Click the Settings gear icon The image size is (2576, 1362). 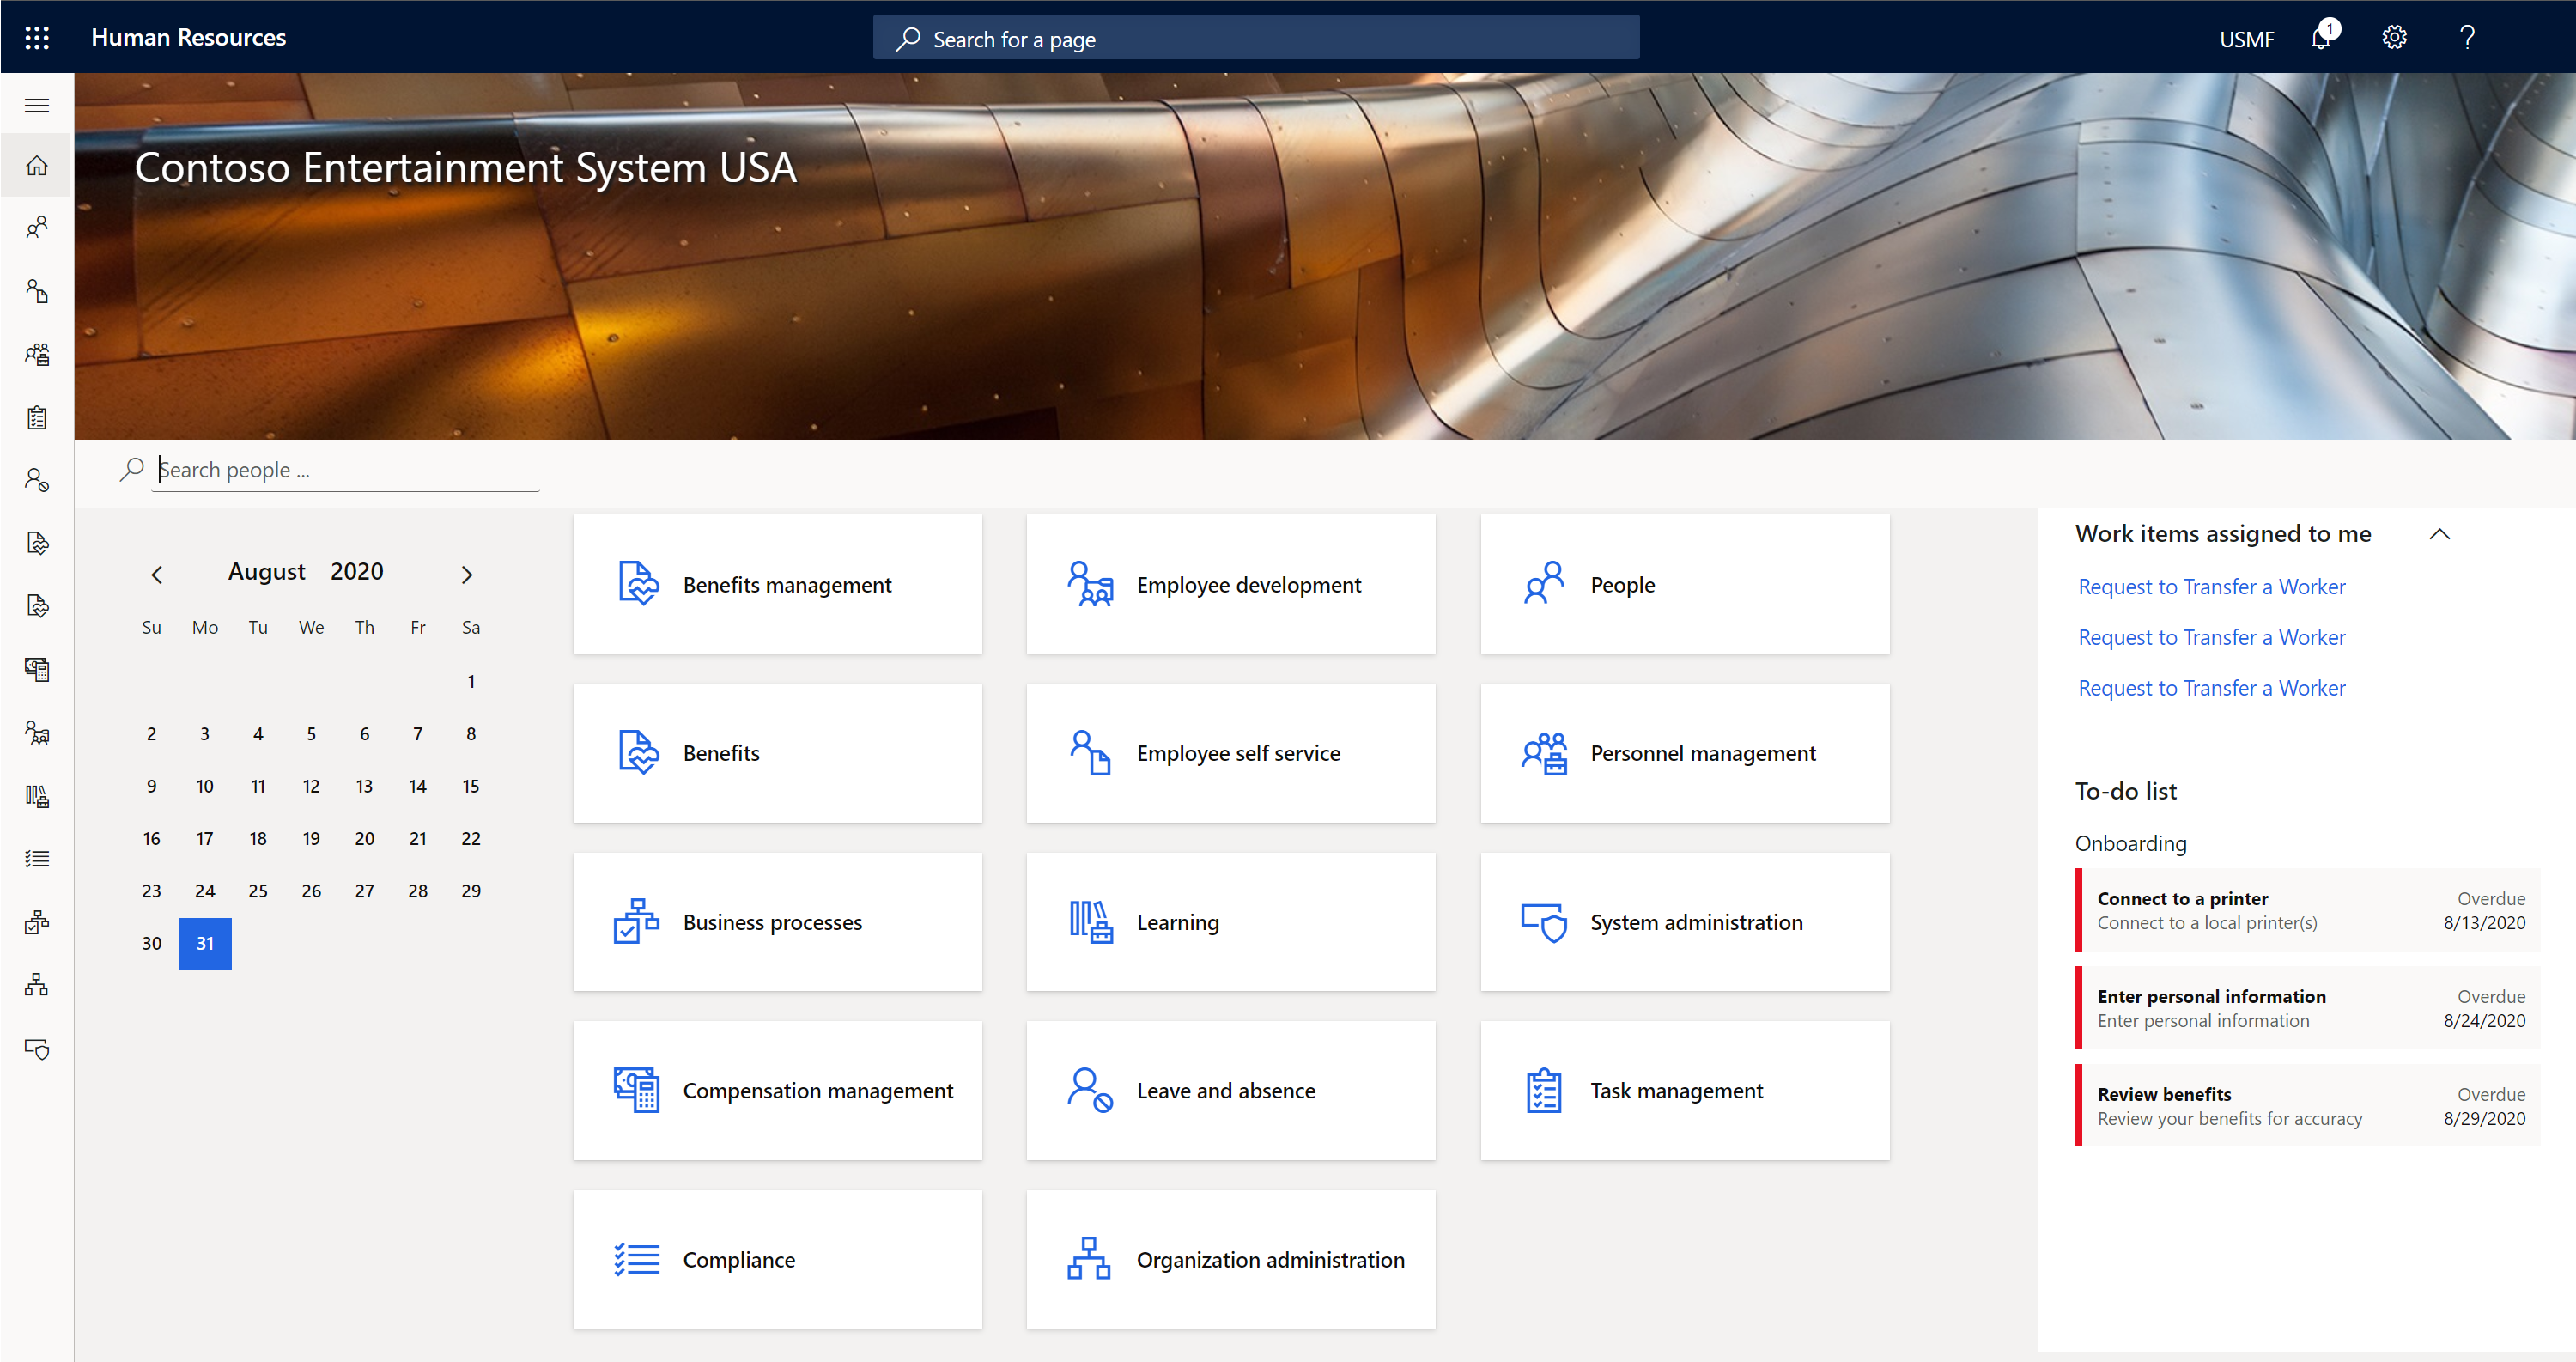[x=2394, y=38]
